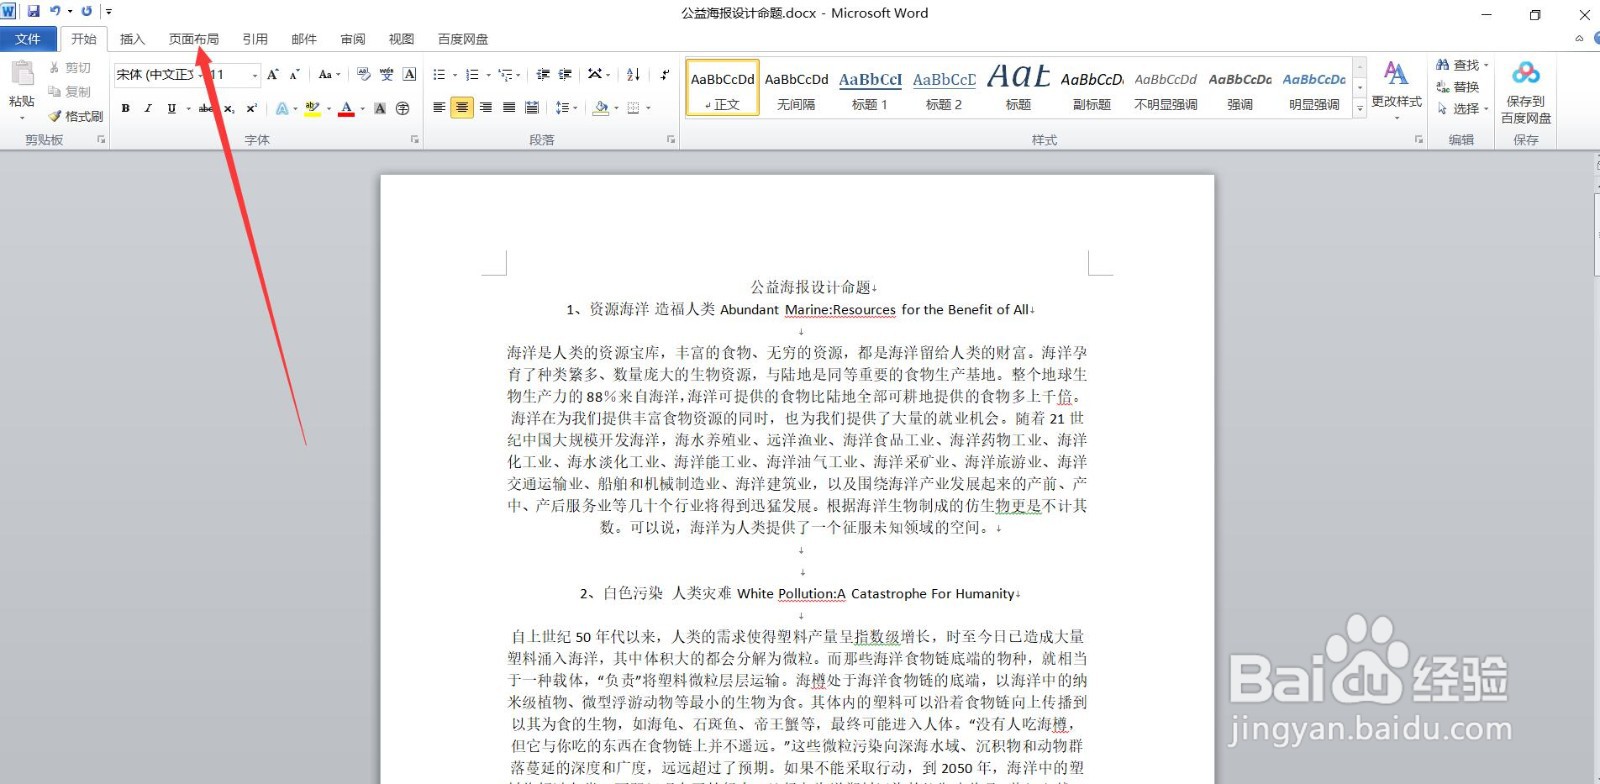
Task: Click the Enclose Characters (字) icon
Action: (403, 108)
